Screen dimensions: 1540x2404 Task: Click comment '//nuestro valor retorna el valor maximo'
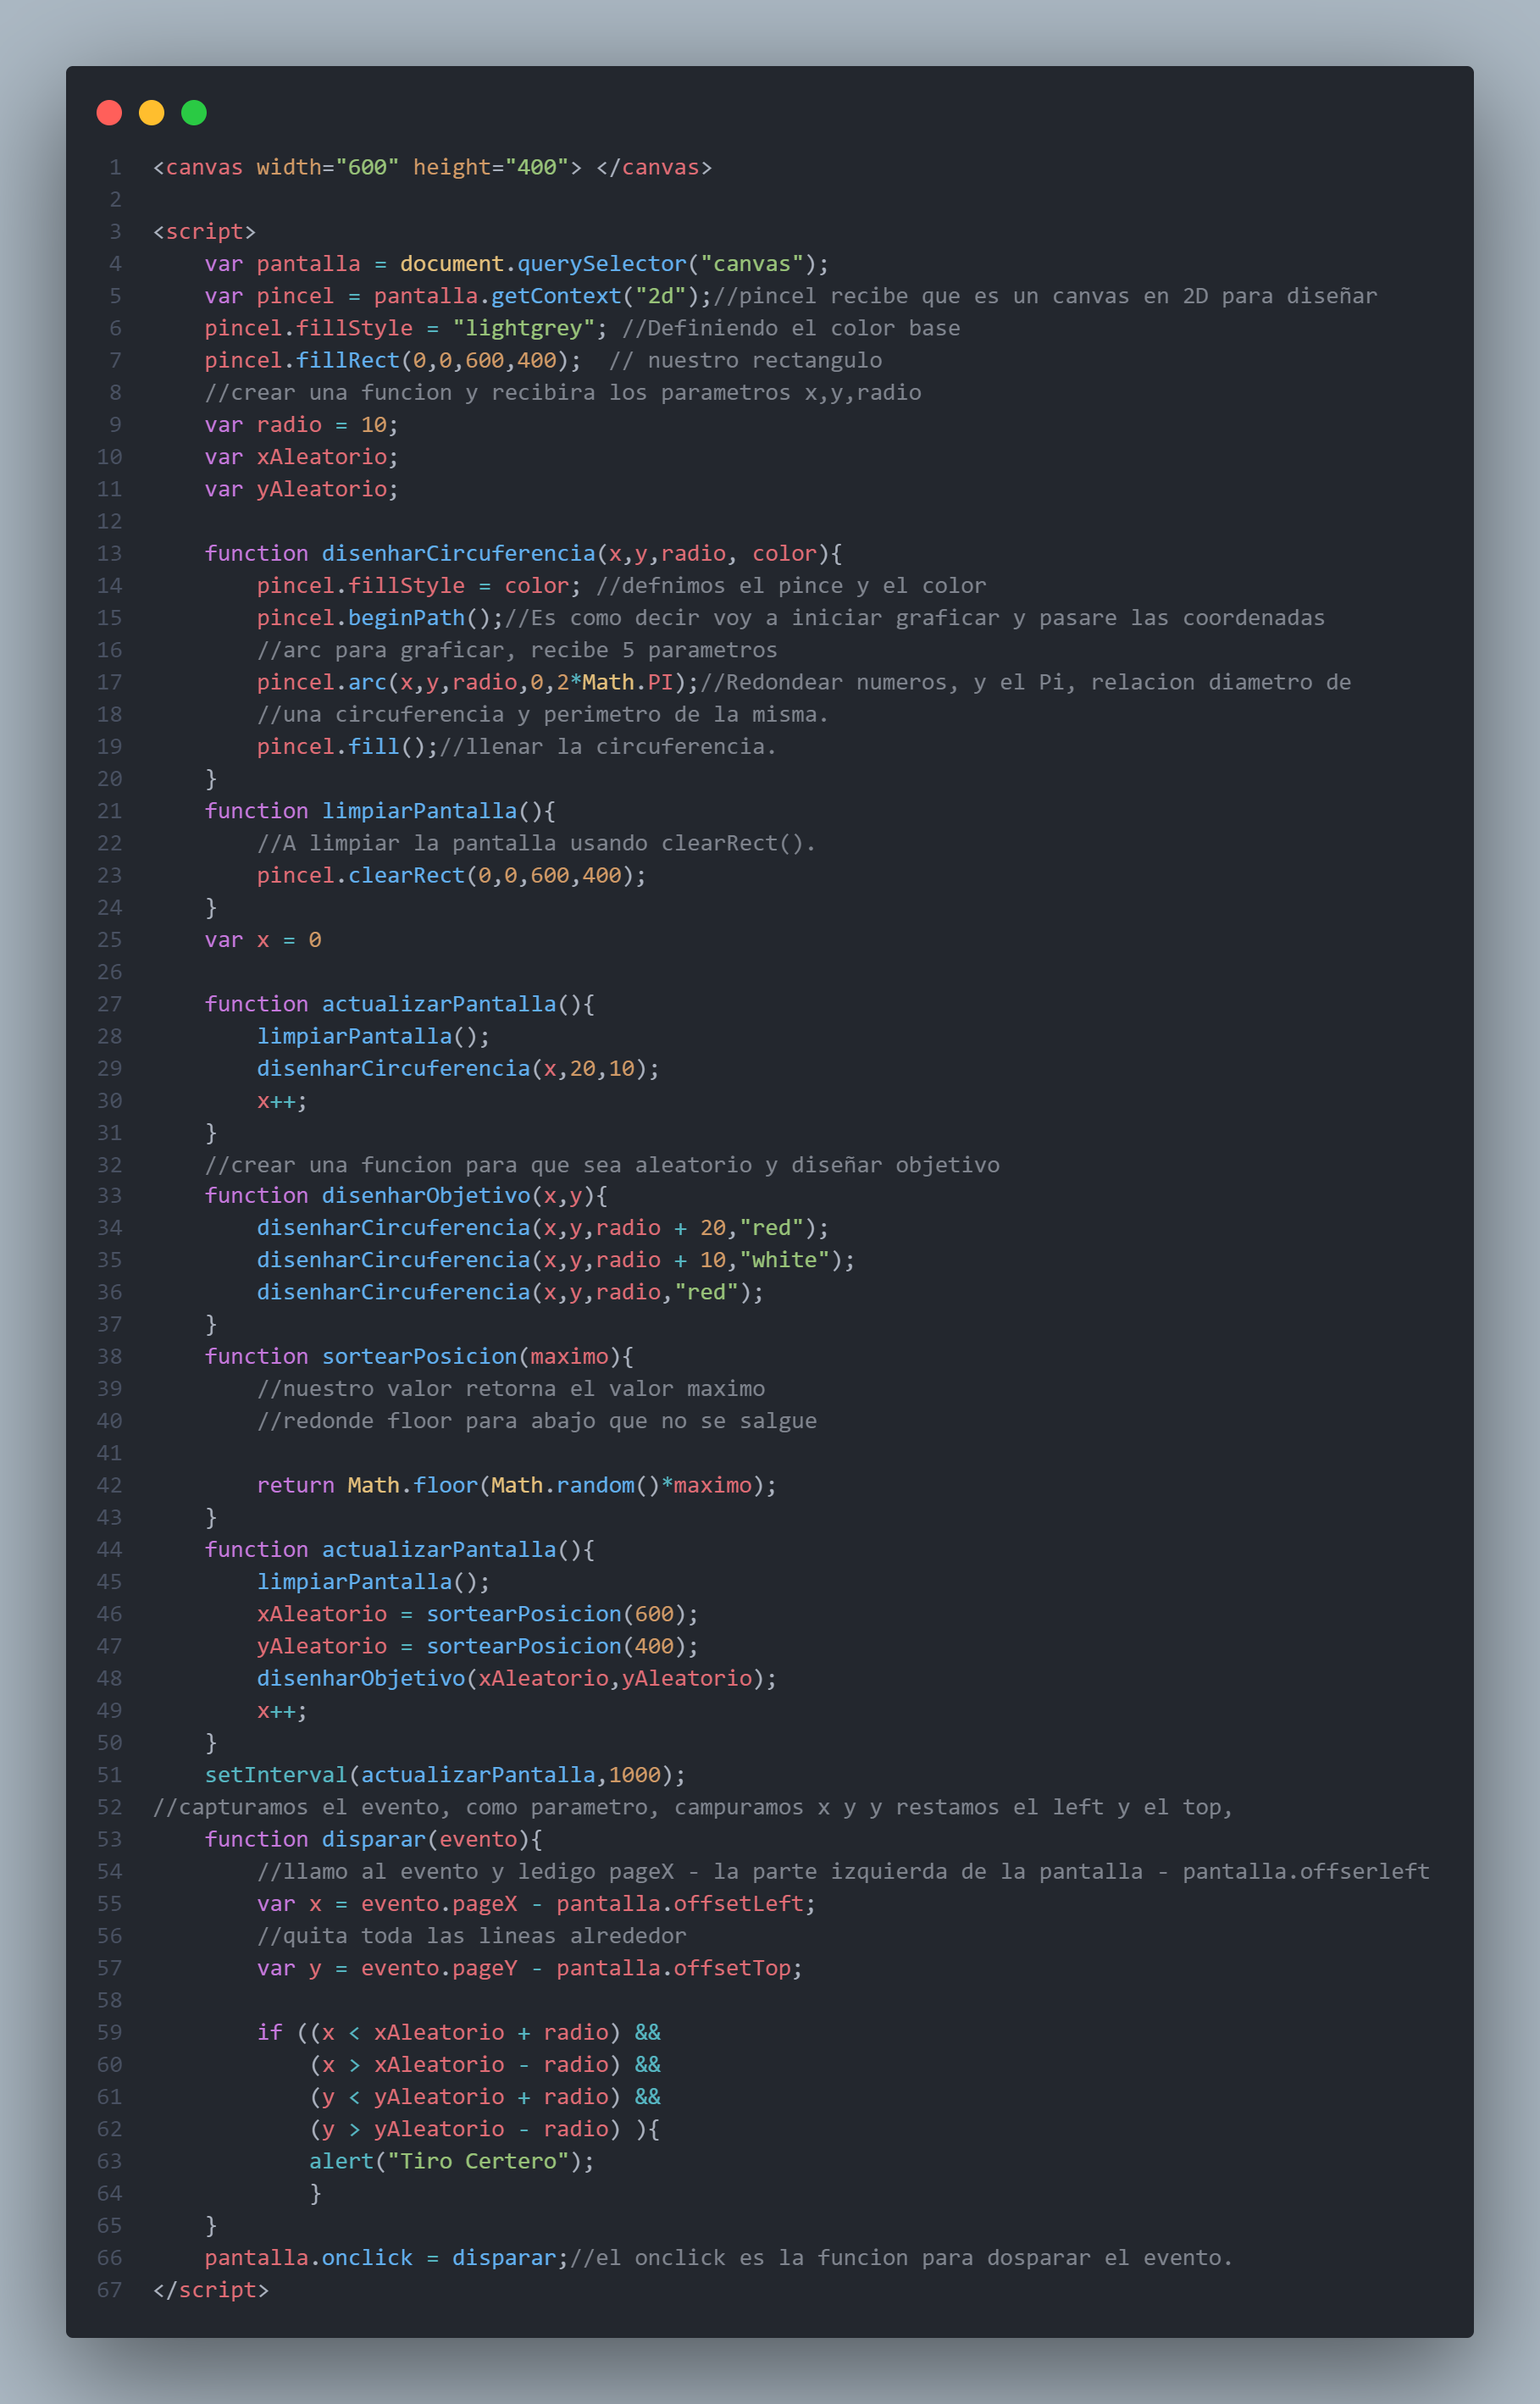pos(510,1388)
